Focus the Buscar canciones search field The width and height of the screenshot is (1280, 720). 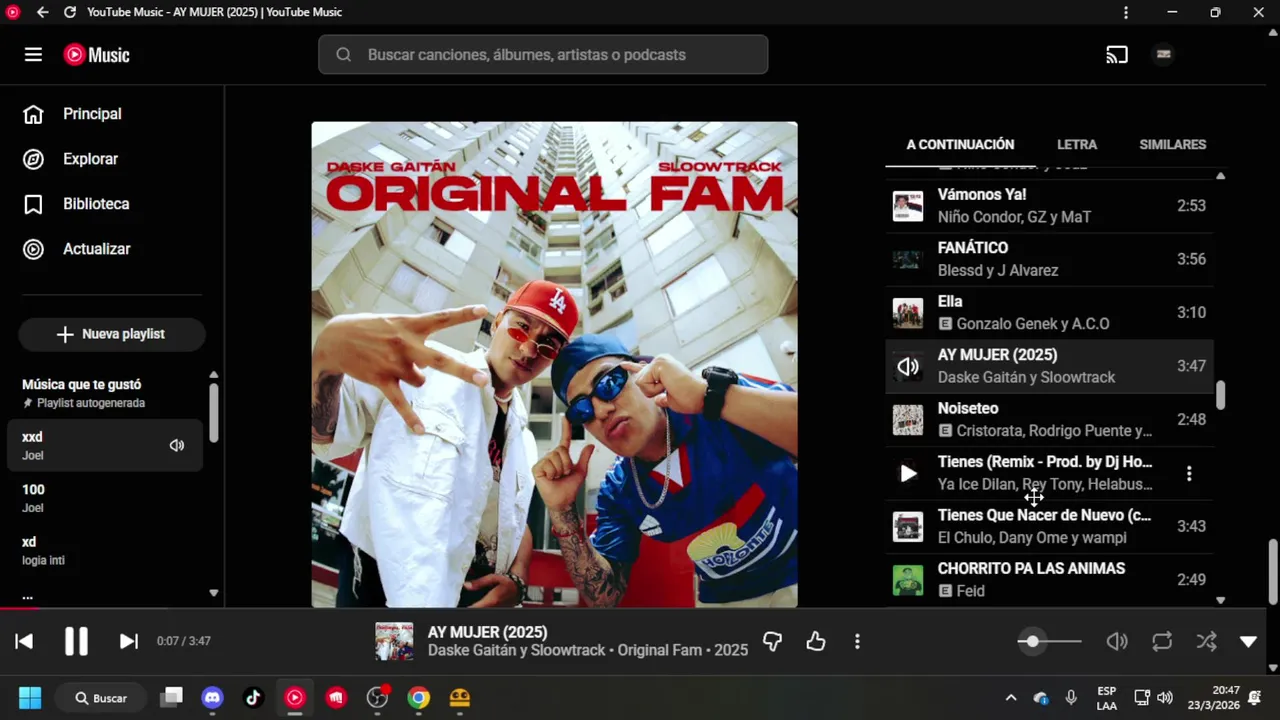coord(543,55)
